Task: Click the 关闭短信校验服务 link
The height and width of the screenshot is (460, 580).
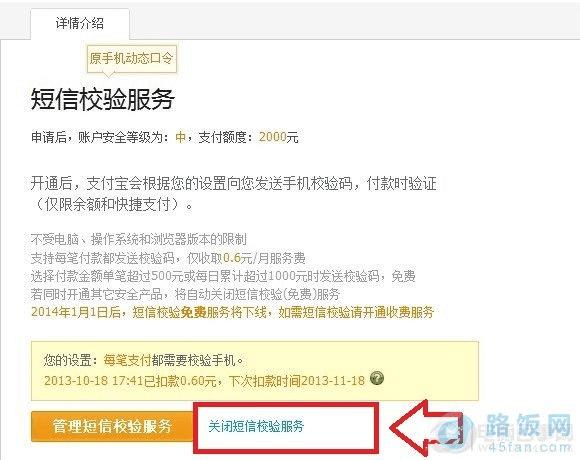Action: click(256, 426)
